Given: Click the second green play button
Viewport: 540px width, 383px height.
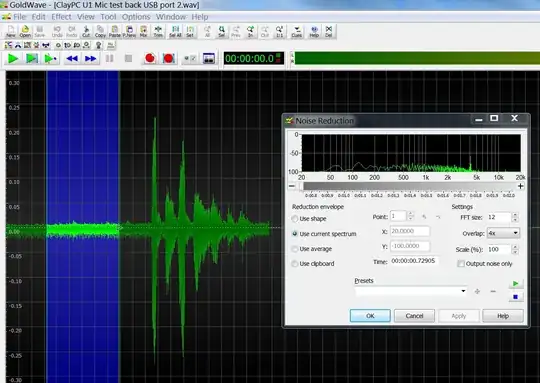Looking at the screenshot, I should pos(32,59).
